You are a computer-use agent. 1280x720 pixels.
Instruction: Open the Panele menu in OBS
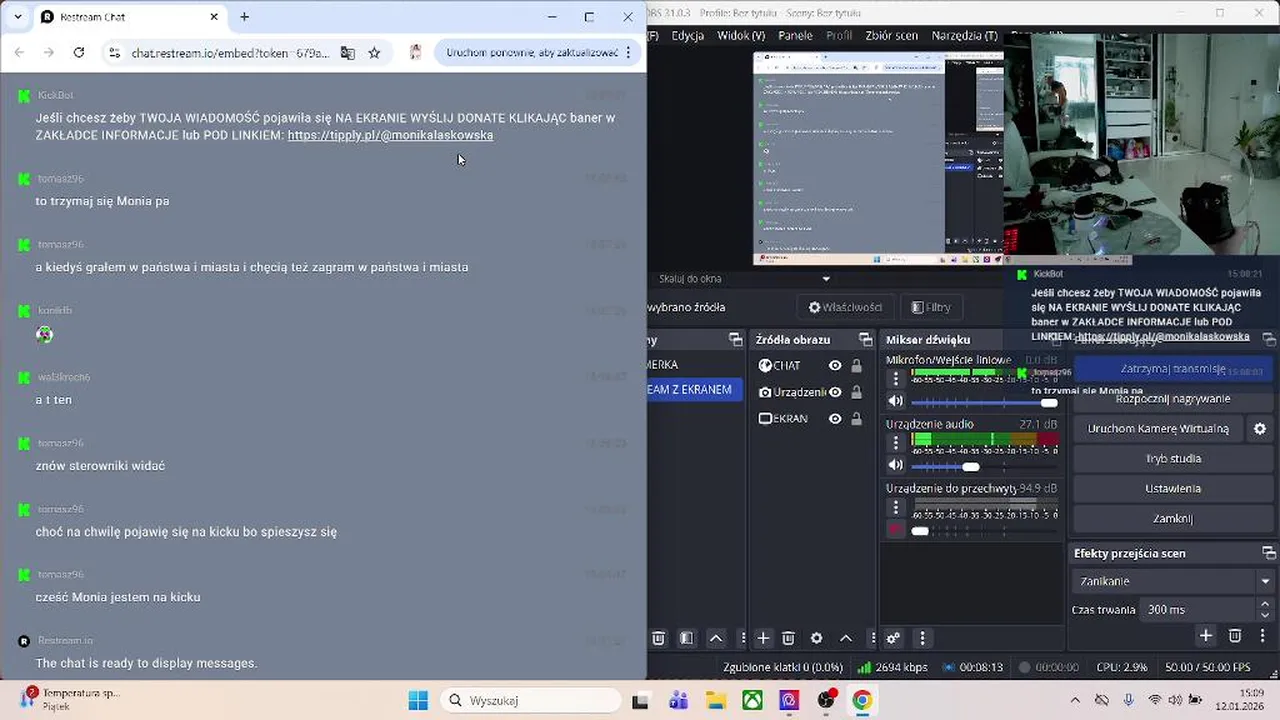point(796,35)
